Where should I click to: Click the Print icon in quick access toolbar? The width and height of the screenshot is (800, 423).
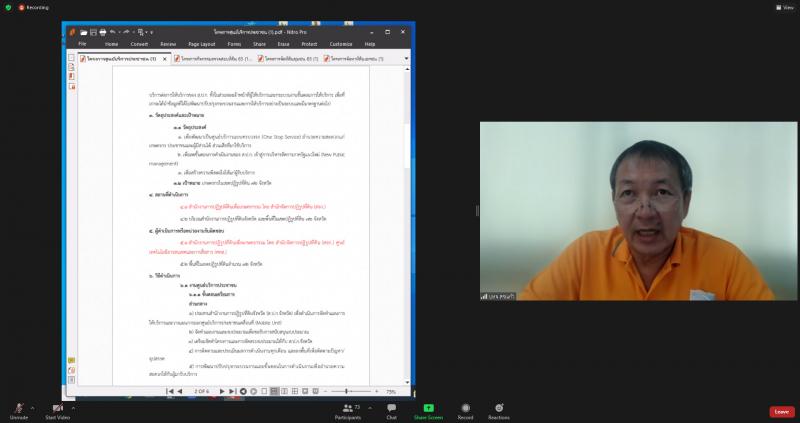tap(103, 32)
